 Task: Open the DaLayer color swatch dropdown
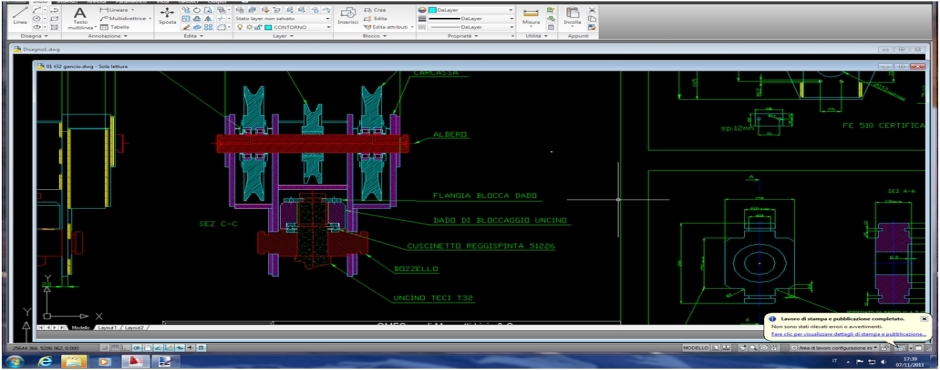coord(466,10)
